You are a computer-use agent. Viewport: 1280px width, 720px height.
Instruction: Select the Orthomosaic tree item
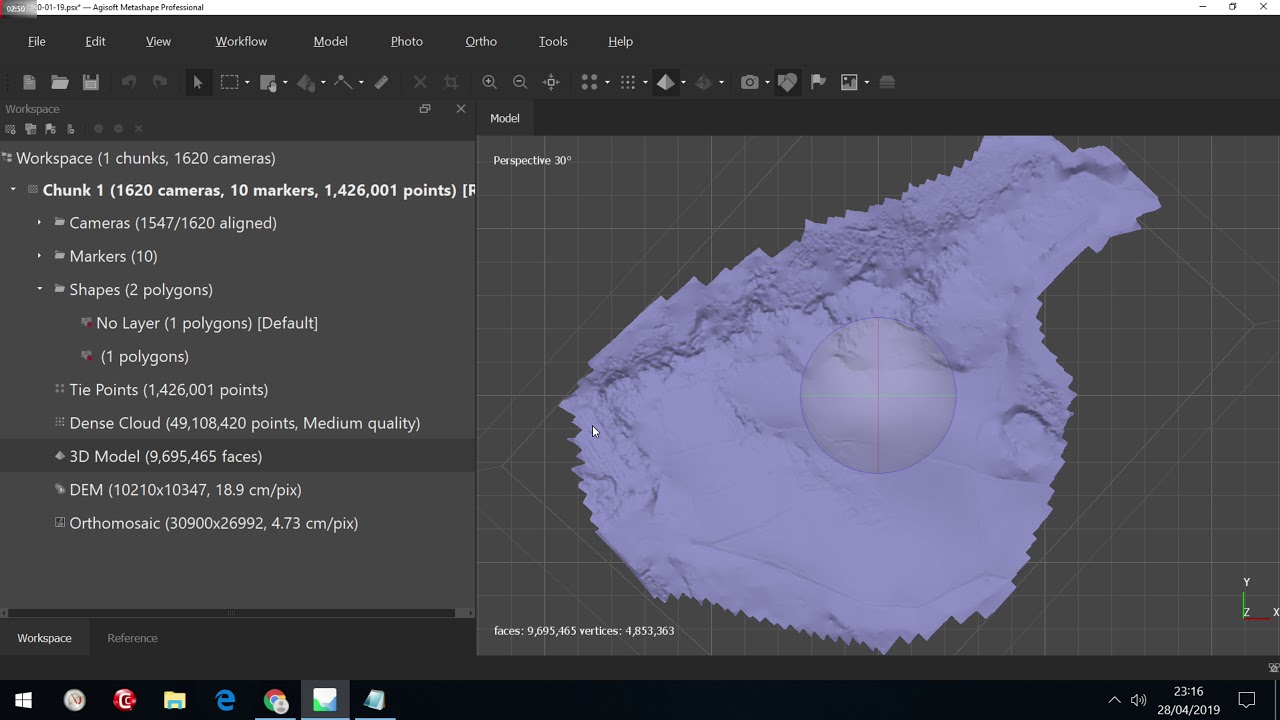(x=238, y=523)
